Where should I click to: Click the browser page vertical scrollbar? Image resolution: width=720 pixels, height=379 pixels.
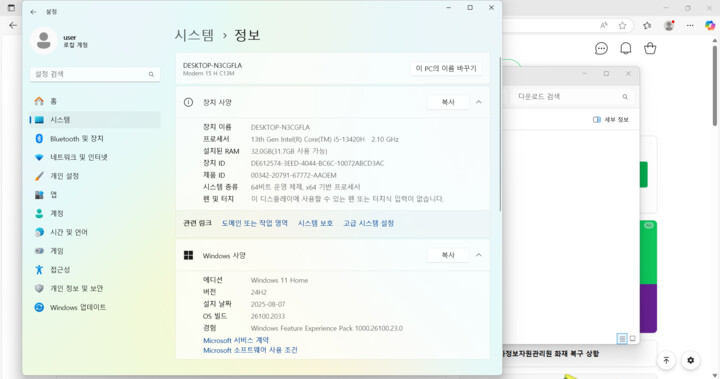tap(715, 85)
